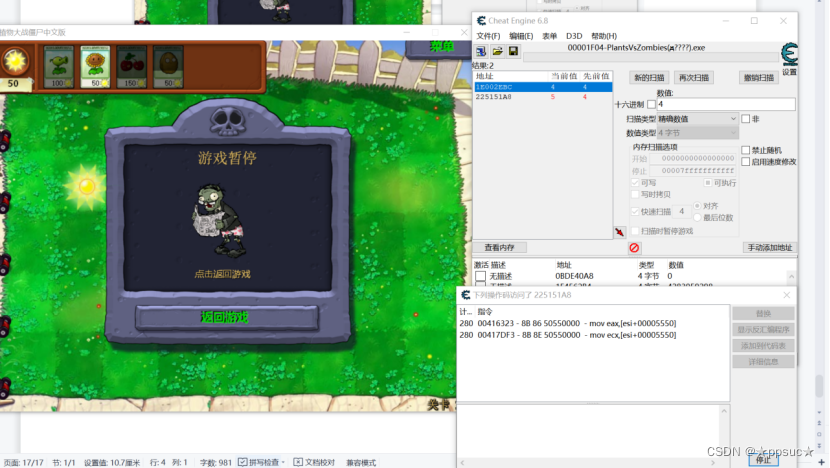
Task: Toggle the 可写 writable checkbox
Action: (x=635, y=183)
